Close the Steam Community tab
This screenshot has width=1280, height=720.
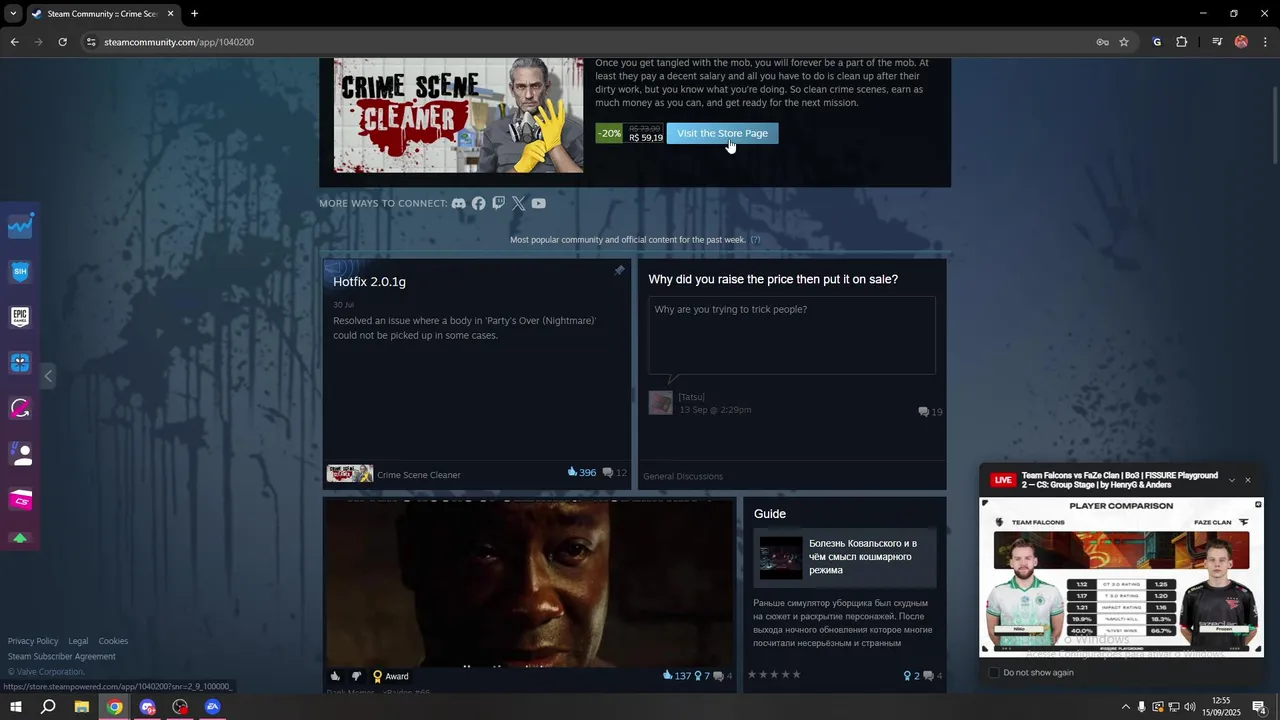[170, 14]
